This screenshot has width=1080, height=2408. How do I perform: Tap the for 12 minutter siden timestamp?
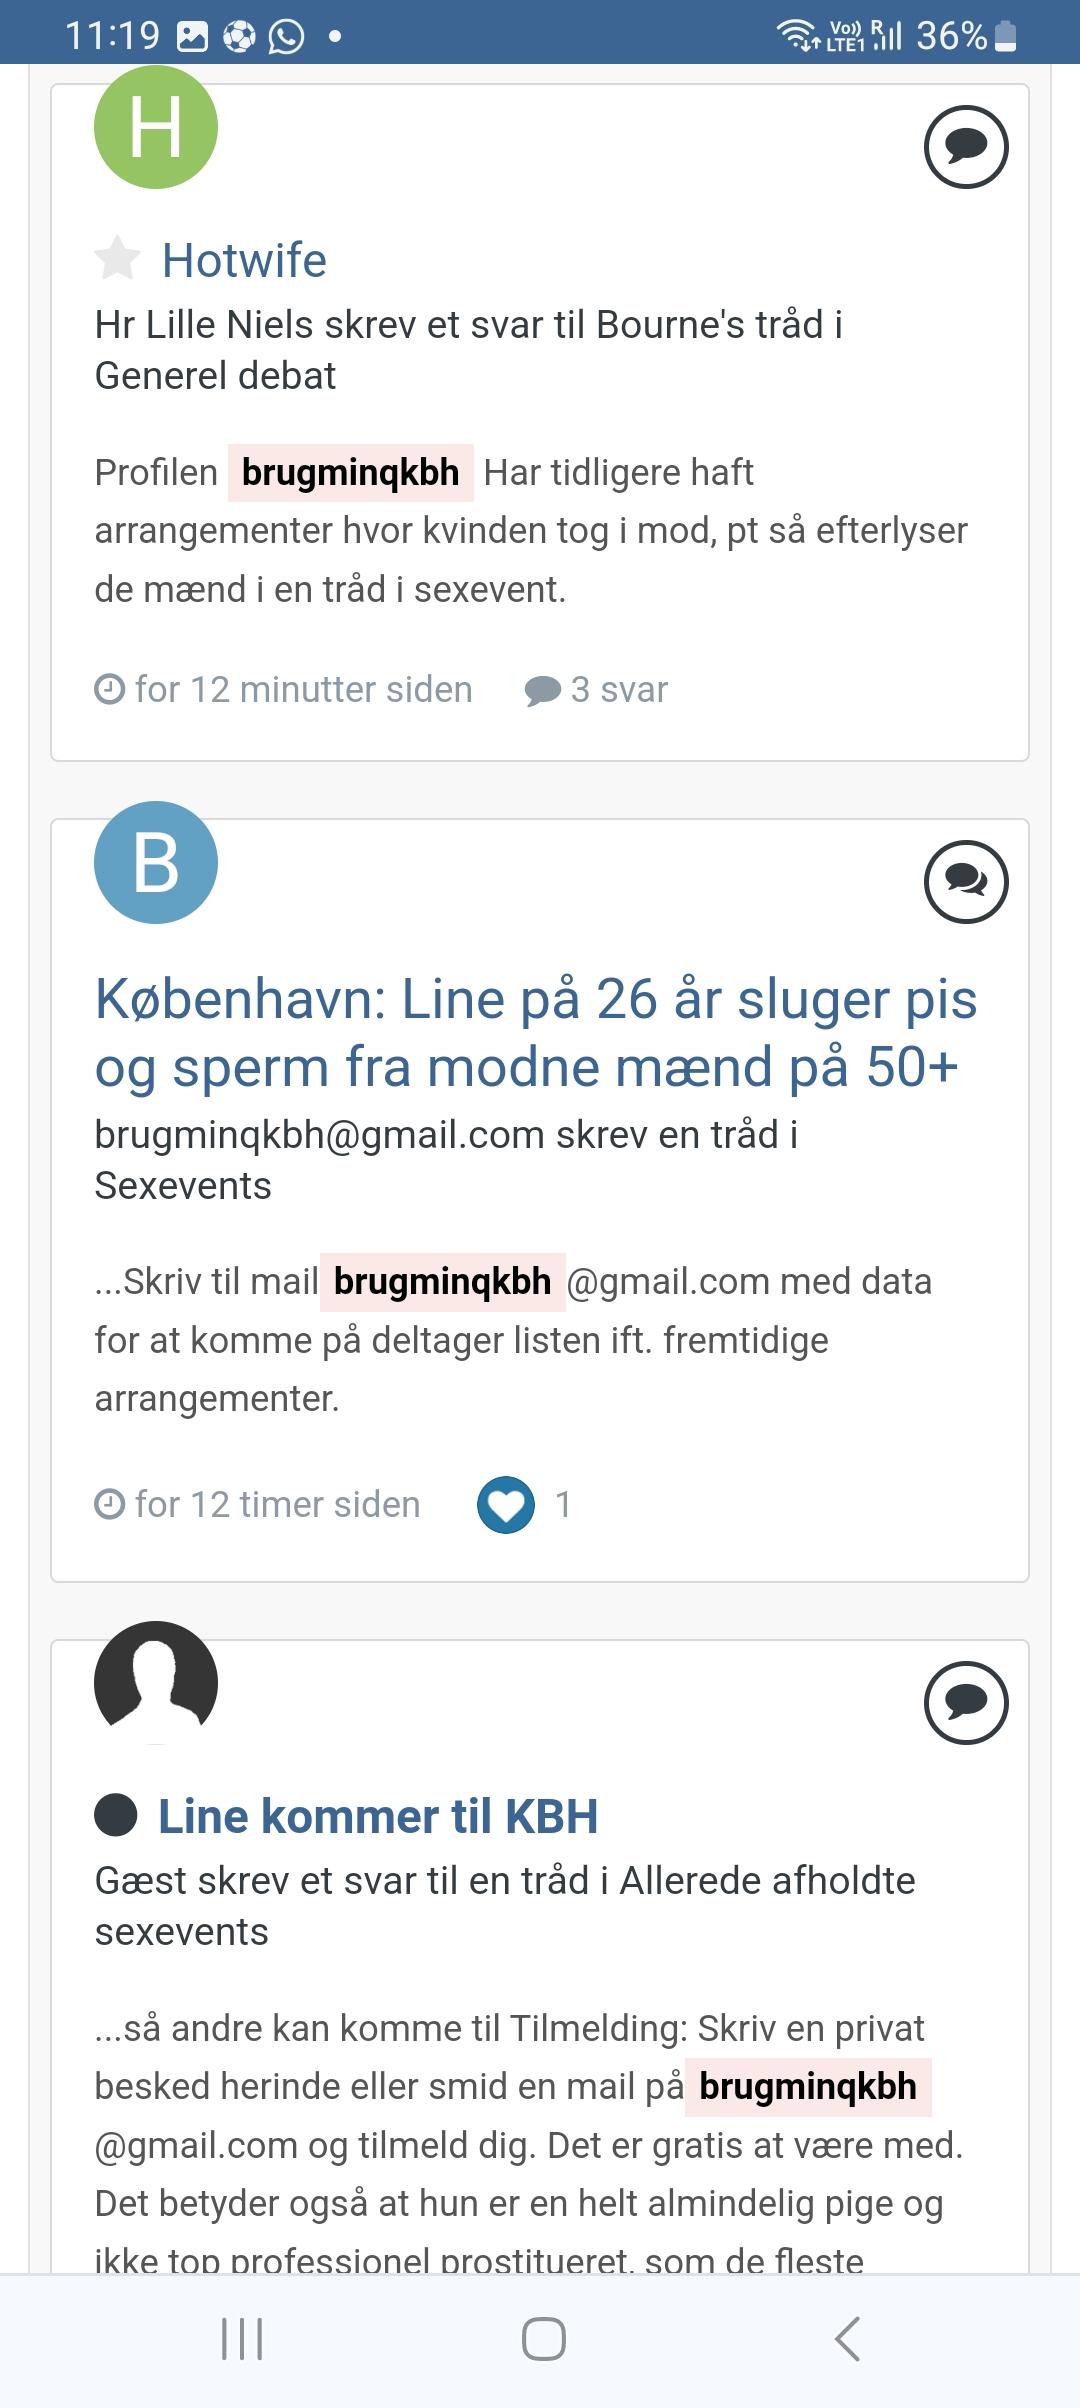[283, 690]
